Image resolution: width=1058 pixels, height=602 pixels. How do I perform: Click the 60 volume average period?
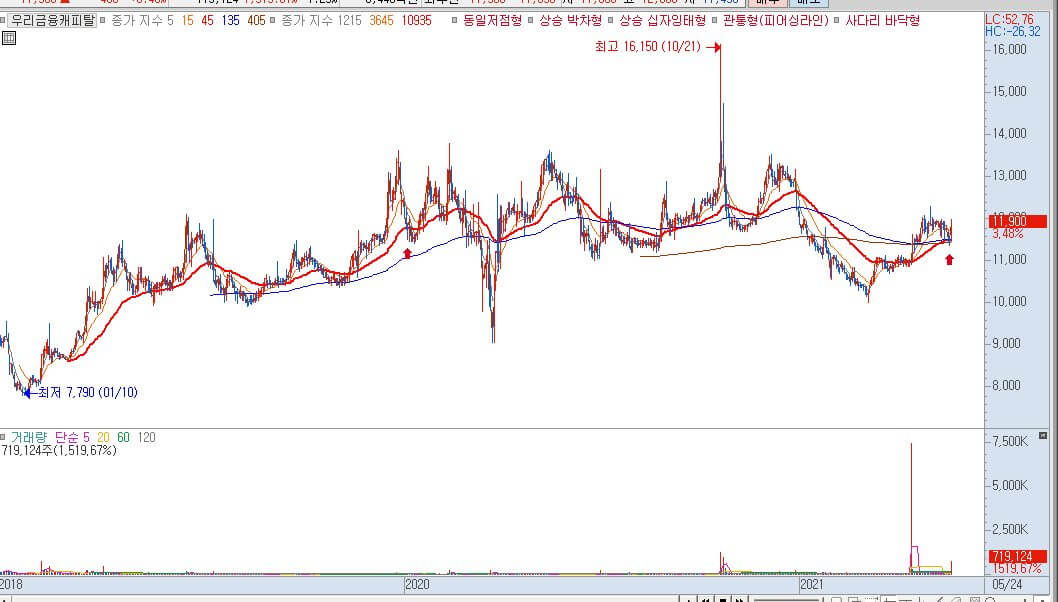(x=123, y=437)
